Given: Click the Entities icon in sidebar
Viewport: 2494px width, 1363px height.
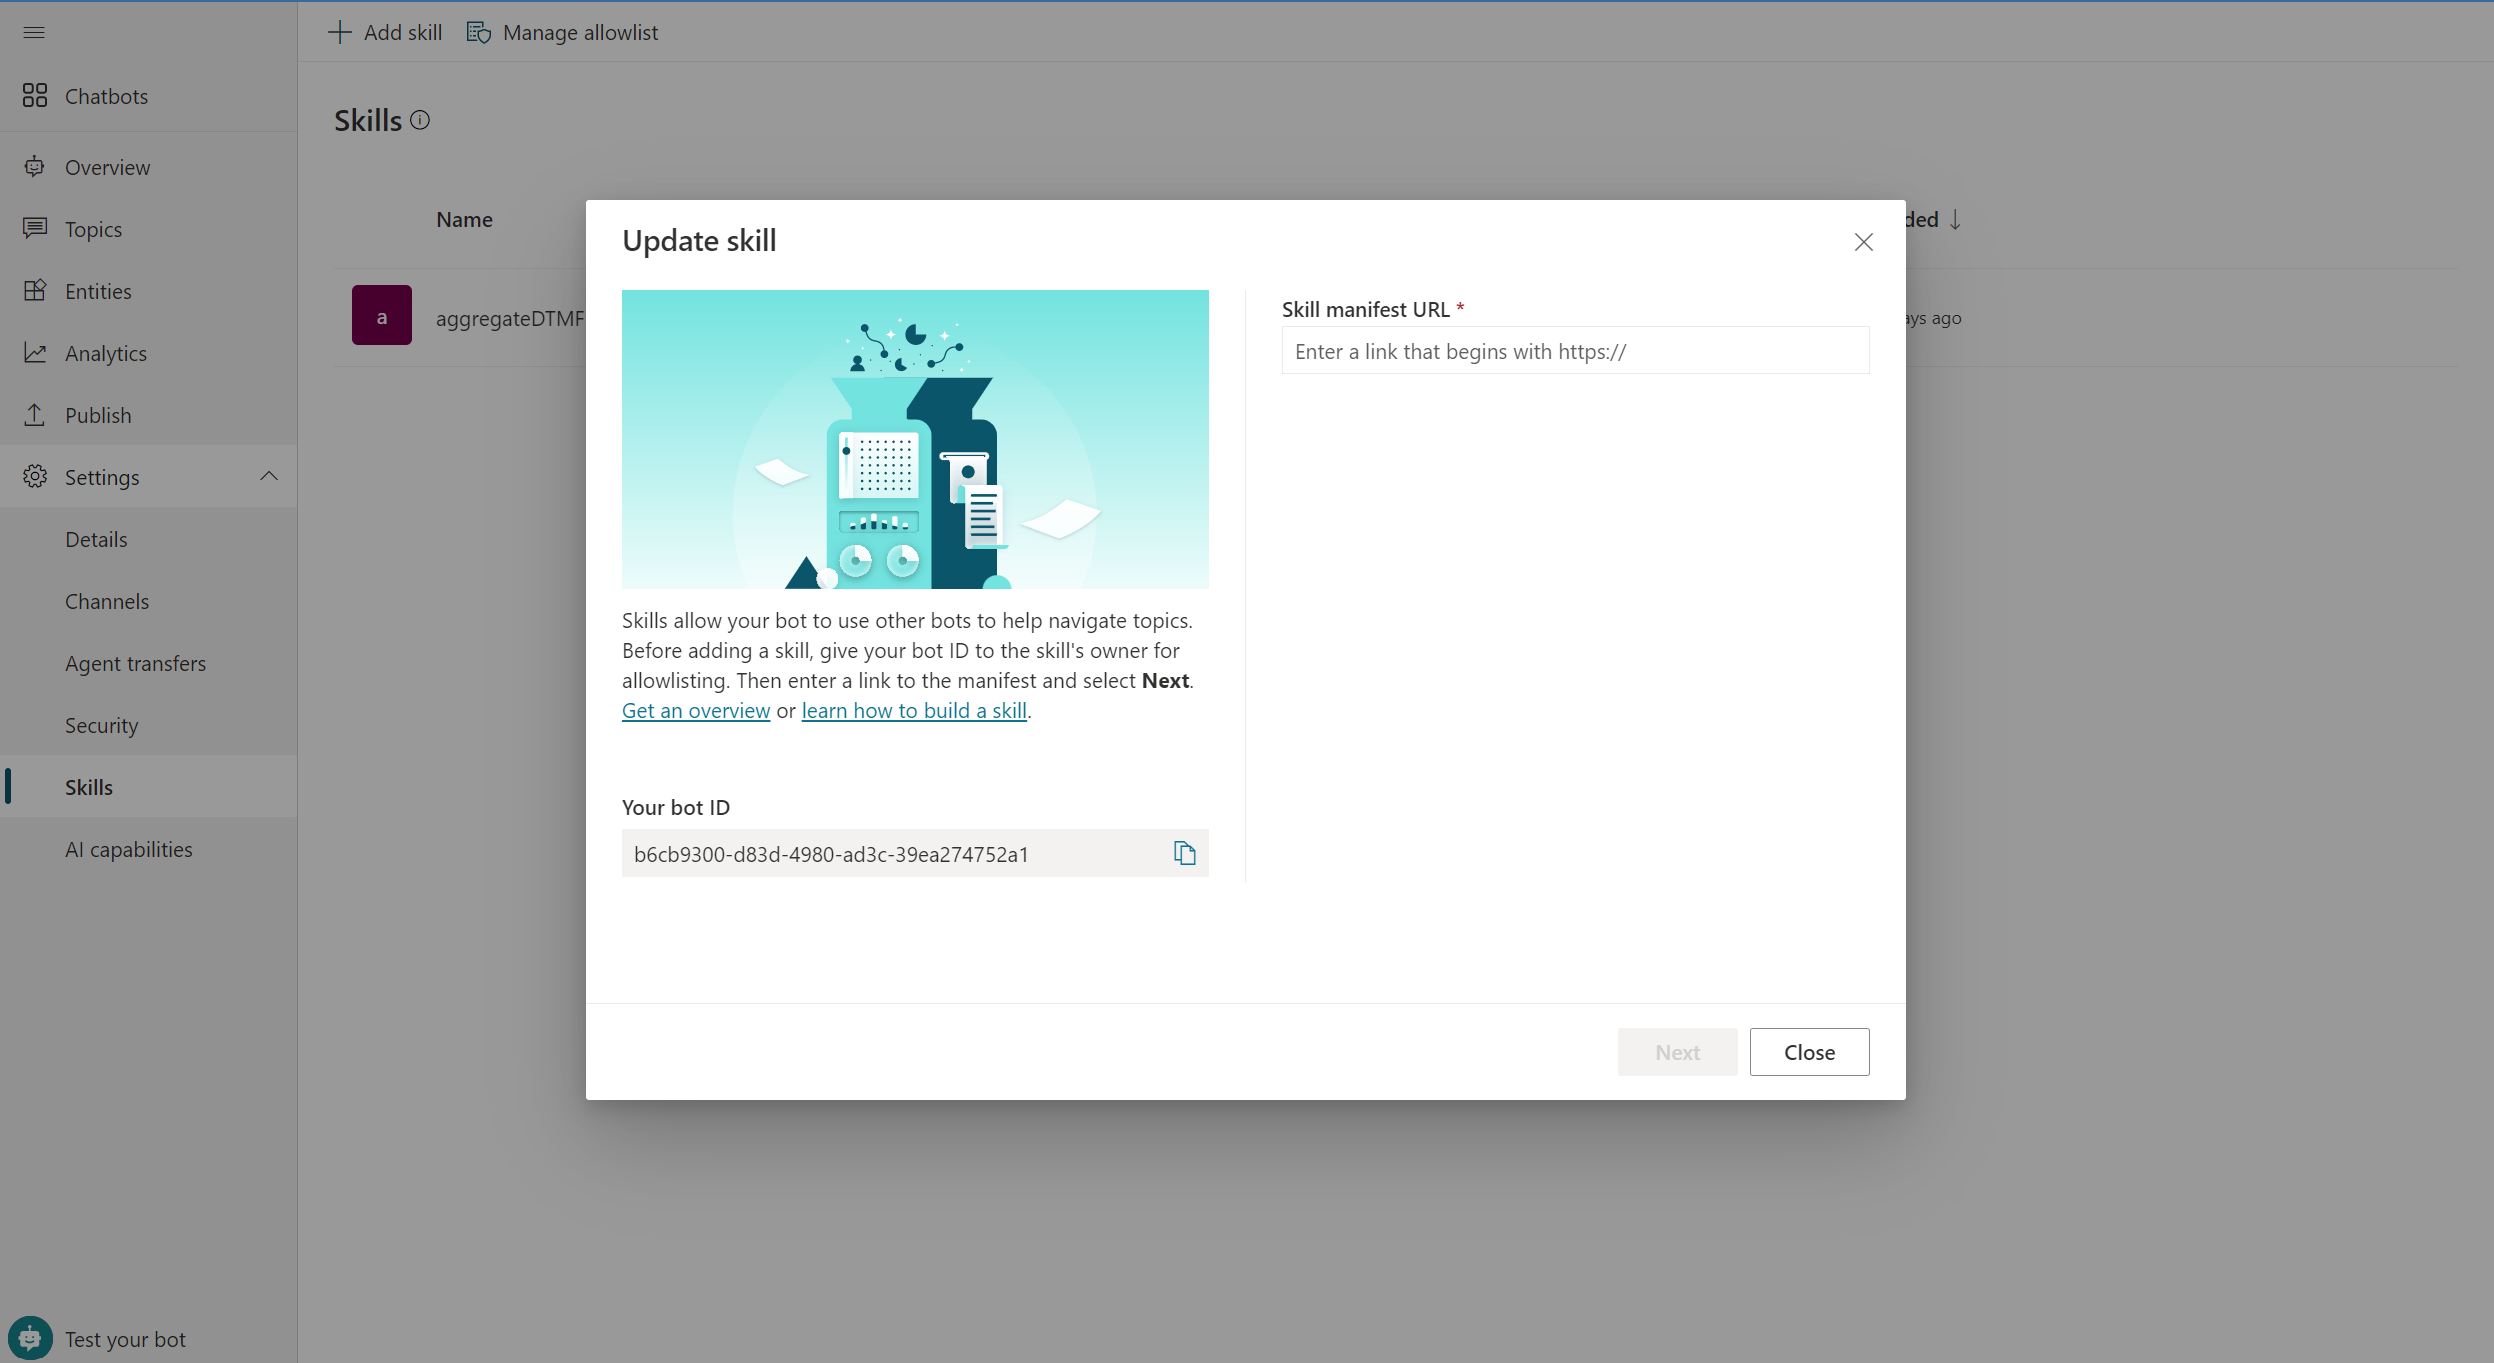Looking at the screenshot, I should click(35, 290).
